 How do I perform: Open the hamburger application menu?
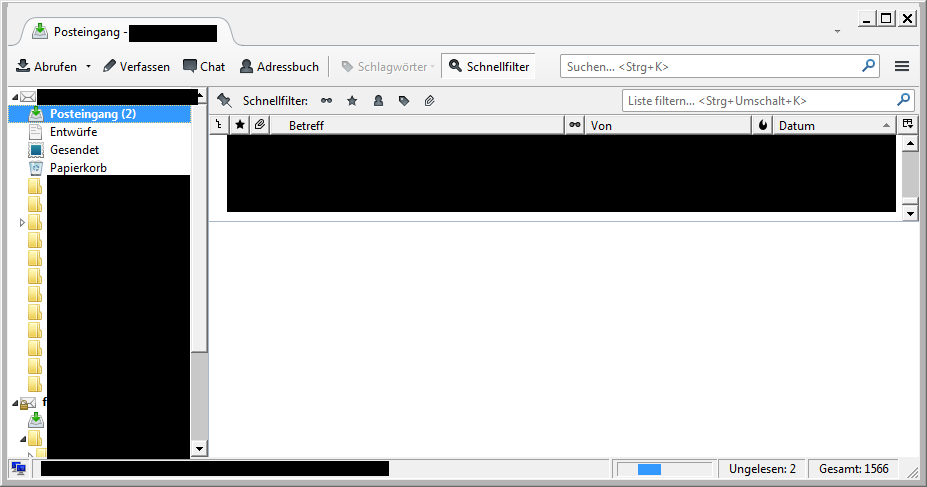(901, 67)
